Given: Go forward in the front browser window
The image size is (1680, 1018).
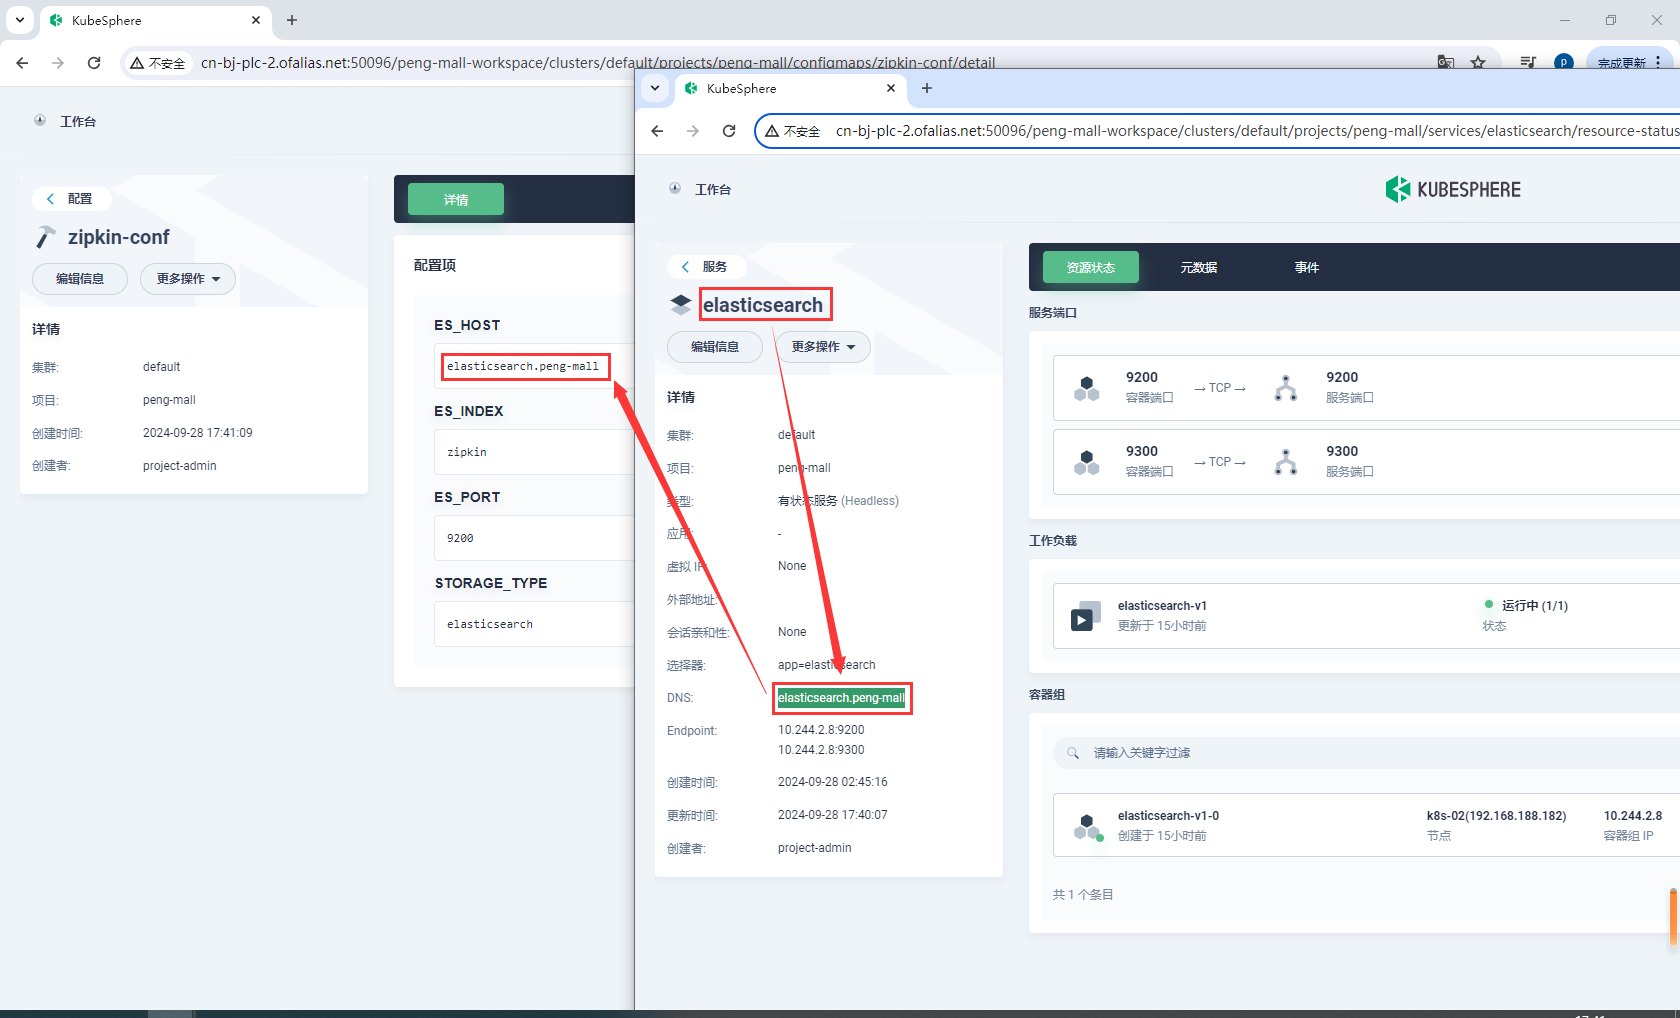Looking at the screenshot, I should pyautogui.click(x=693, y=131).
